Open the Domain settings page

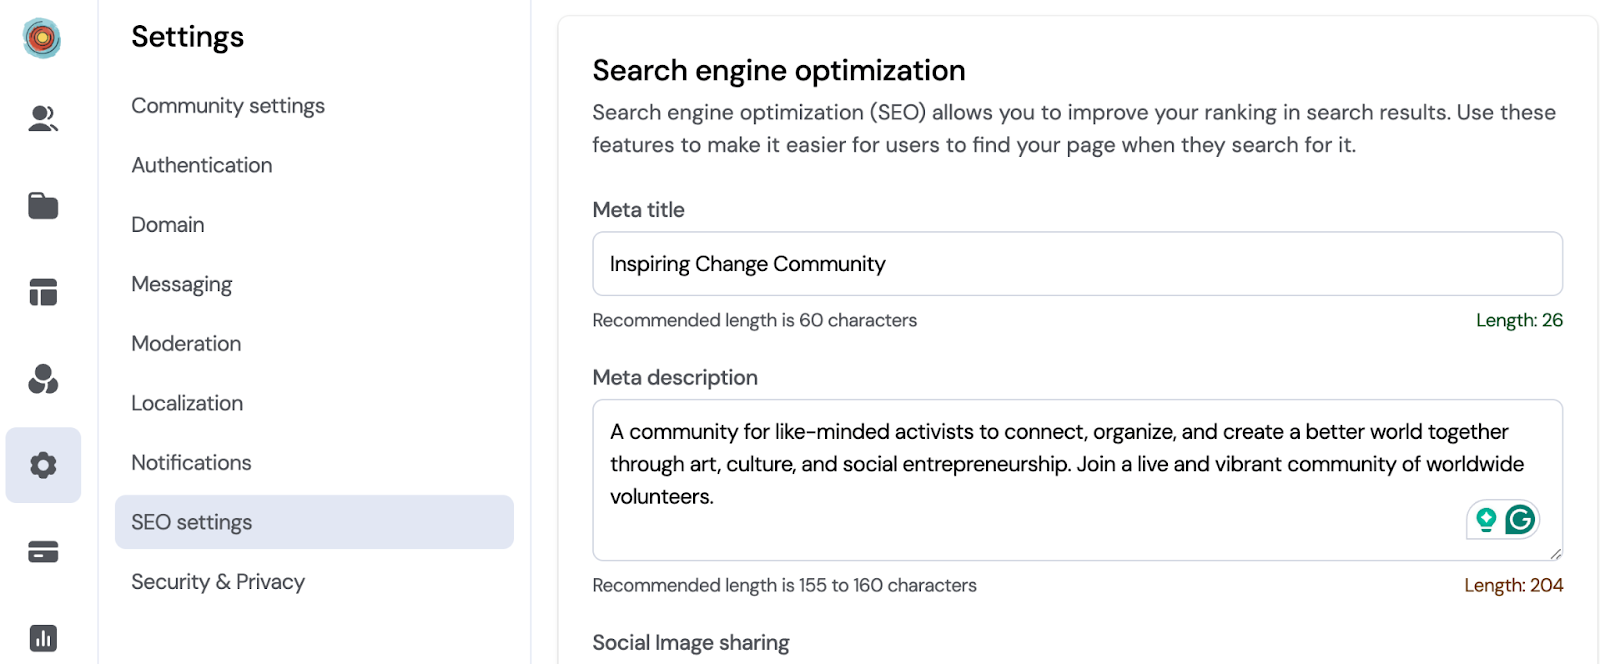[168, 225]
